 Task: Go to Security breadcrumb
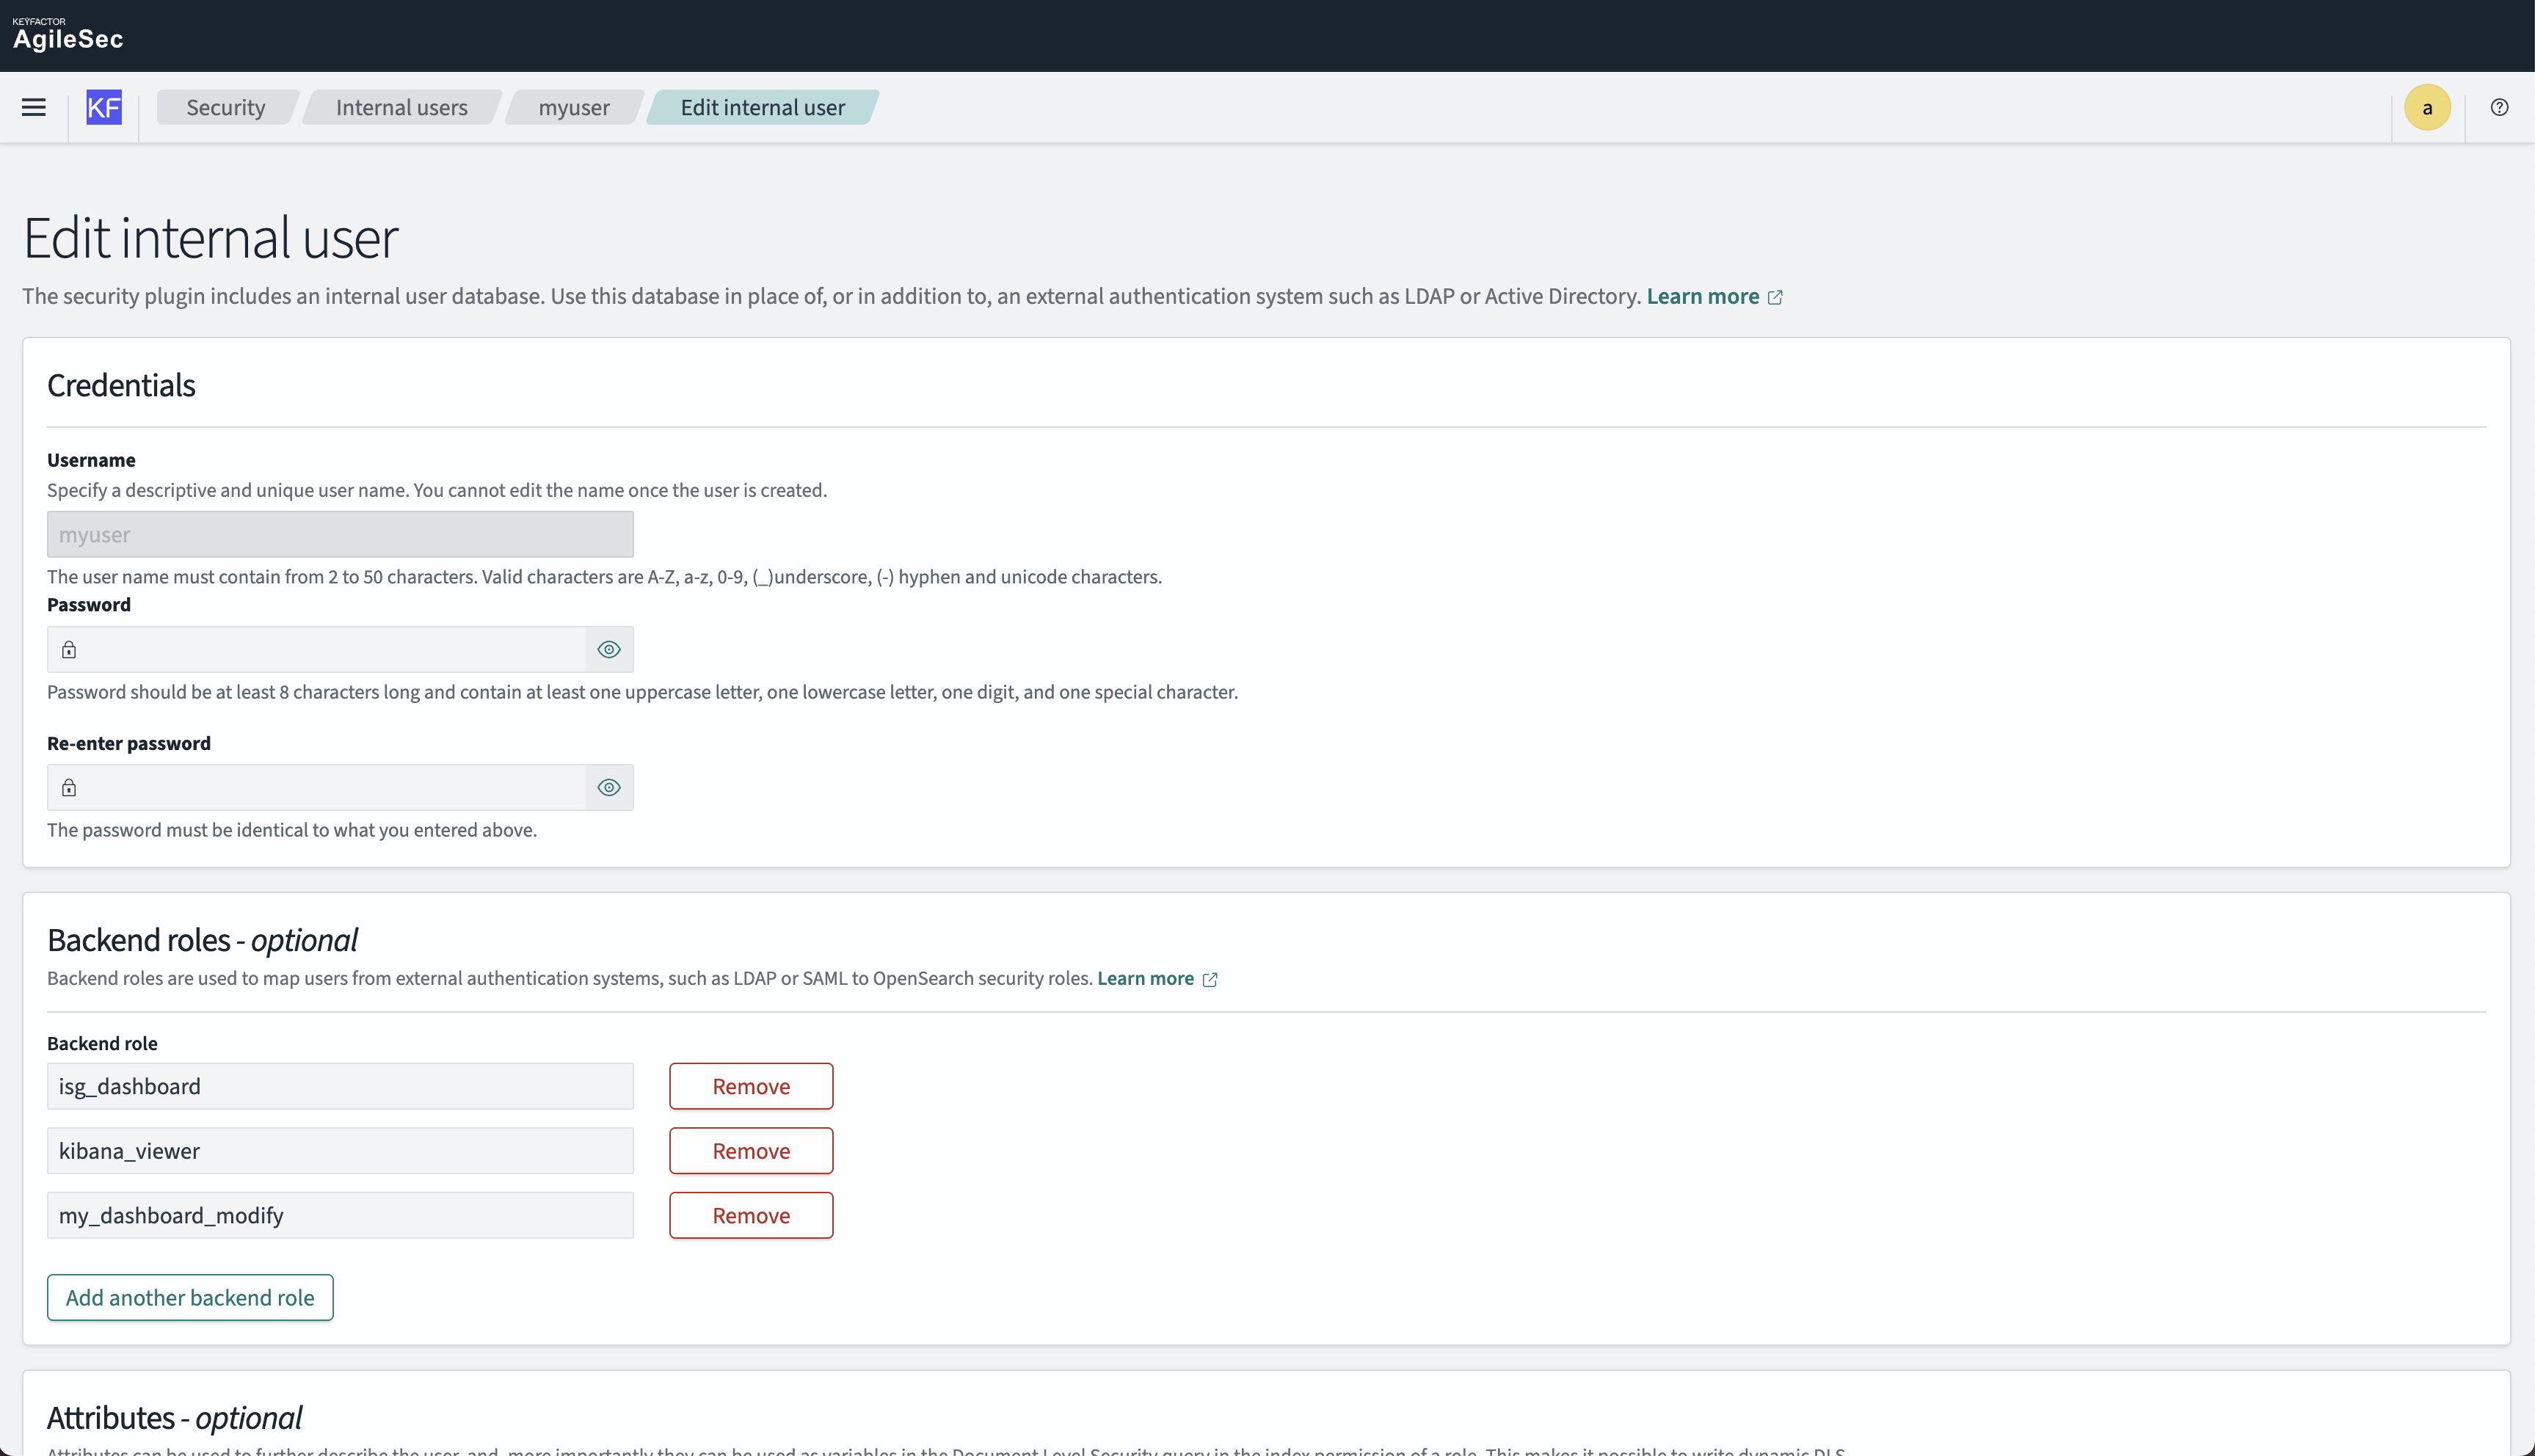pyautogui.click(x=225, y=107)
